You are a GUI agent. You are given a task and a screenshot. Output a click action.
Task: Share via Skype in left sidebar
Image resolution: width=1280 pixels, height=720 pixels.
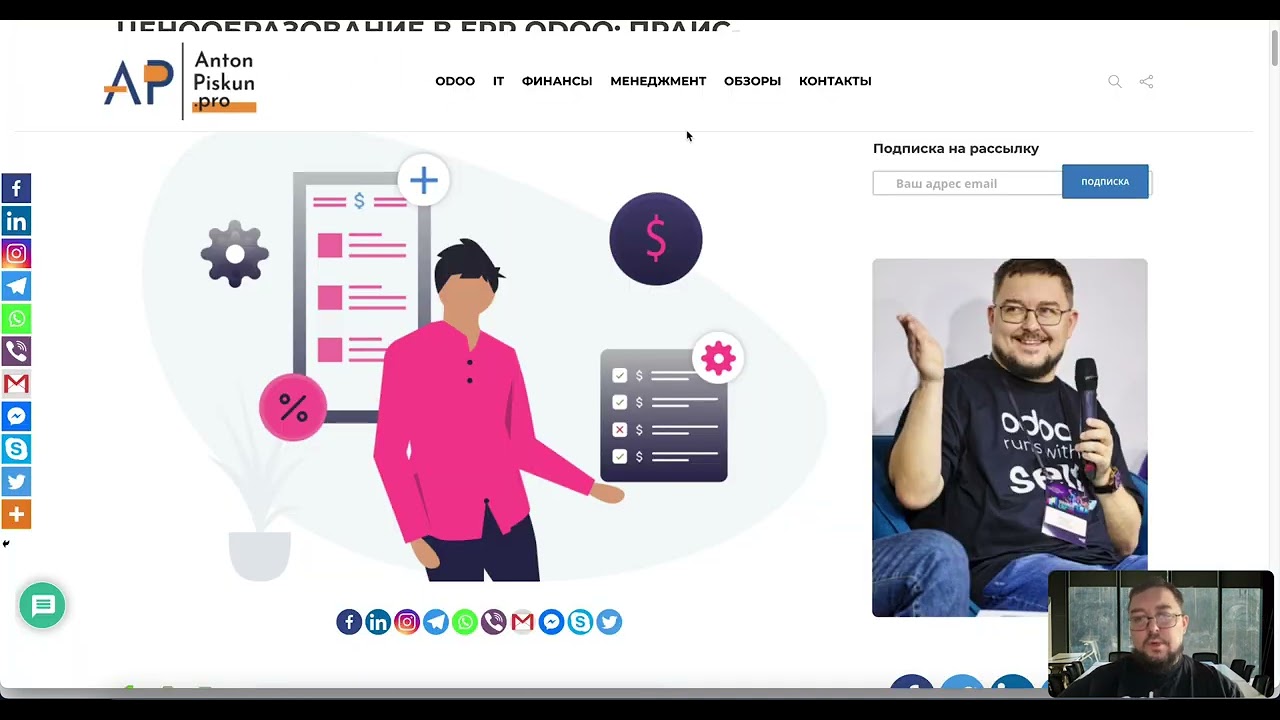click(x=16, y=448)
